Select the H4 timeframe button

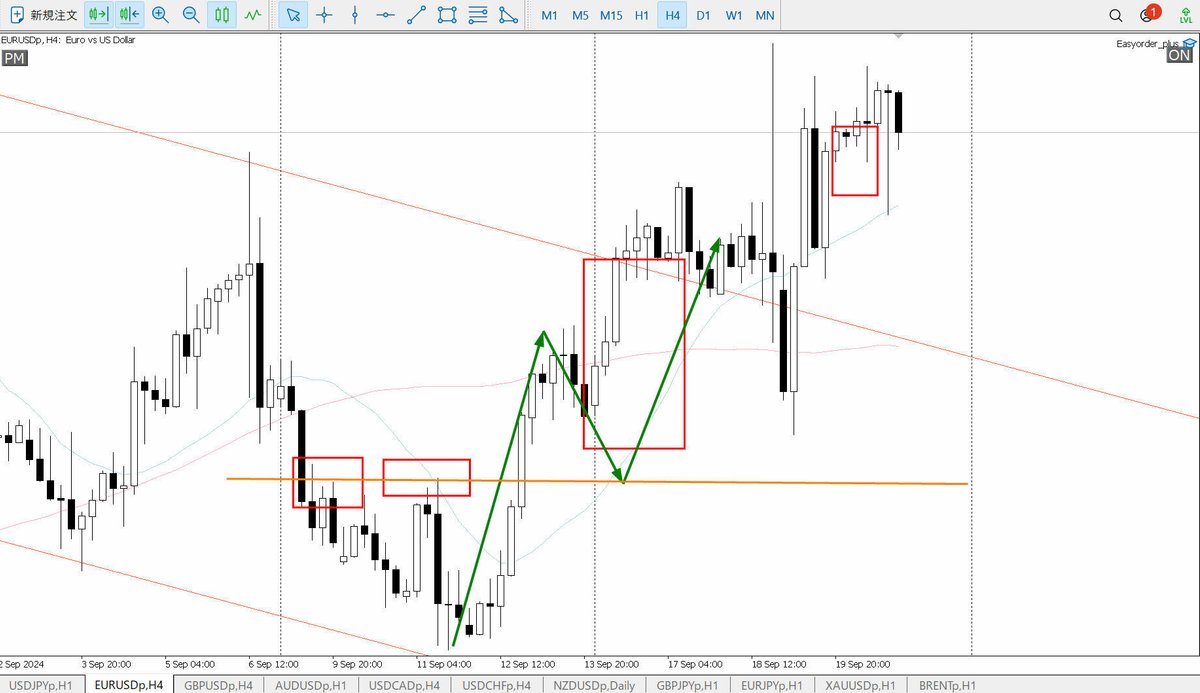(672, 15)
